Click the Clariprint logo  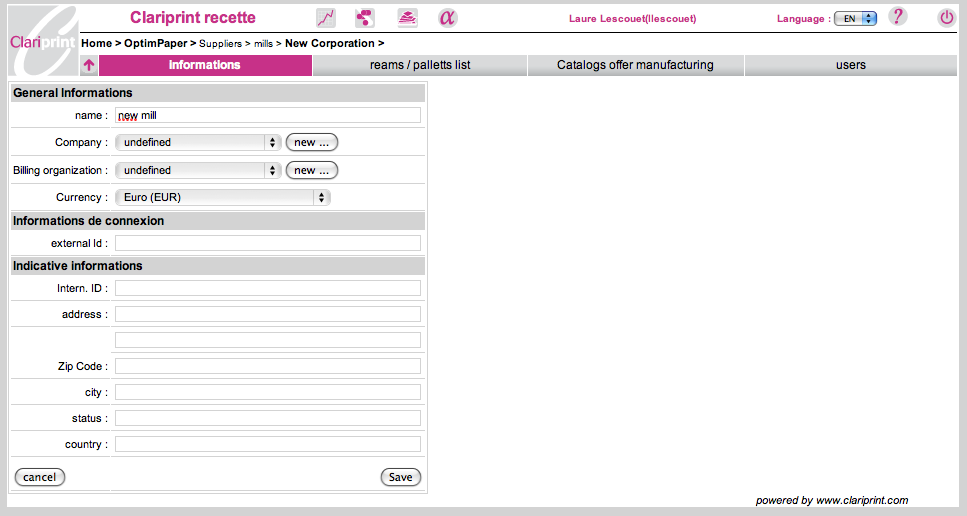(x=40, y=40)
